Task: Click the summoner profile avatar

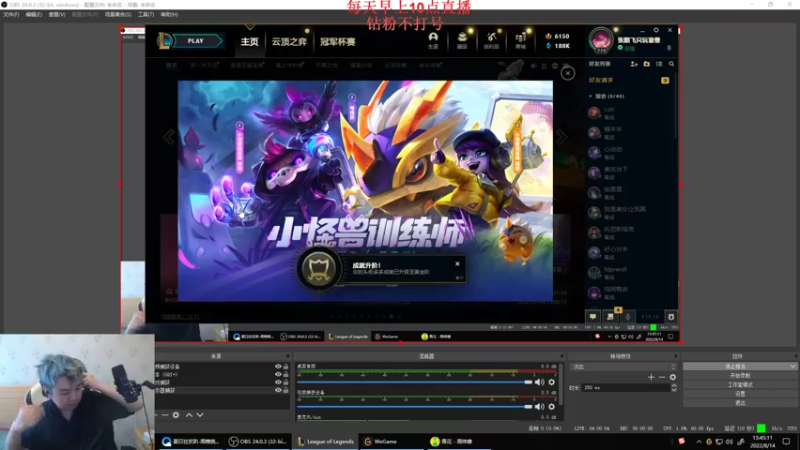Action: (601, 40)
